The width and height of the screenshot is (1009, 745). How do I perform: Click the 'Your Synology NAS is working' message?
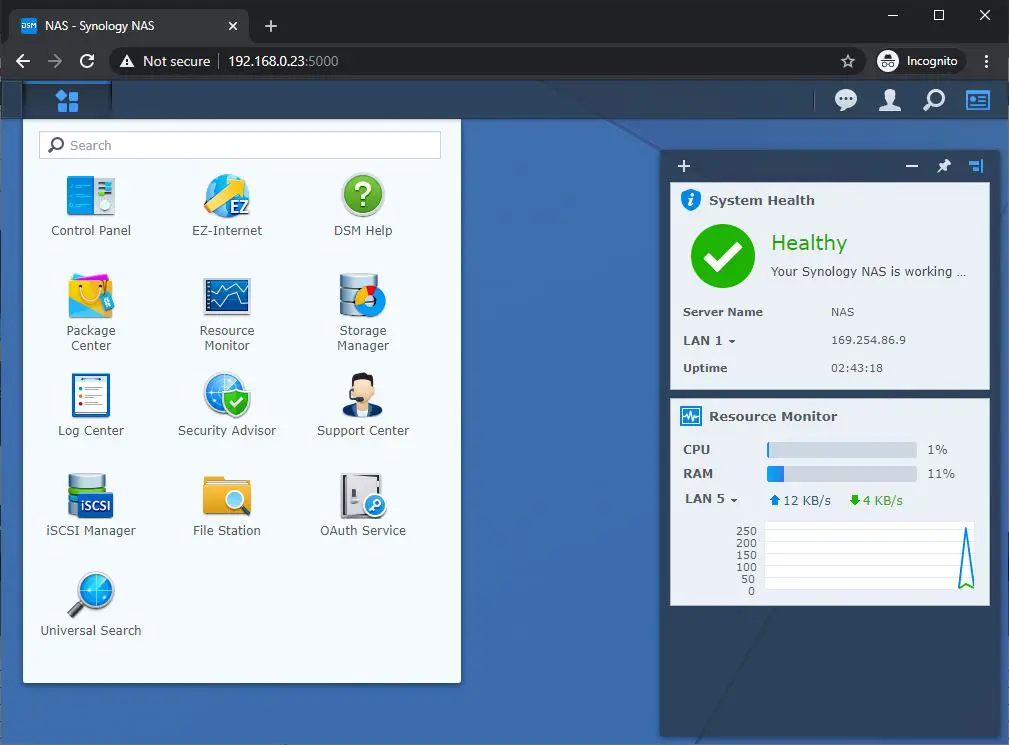click(868, 271)
